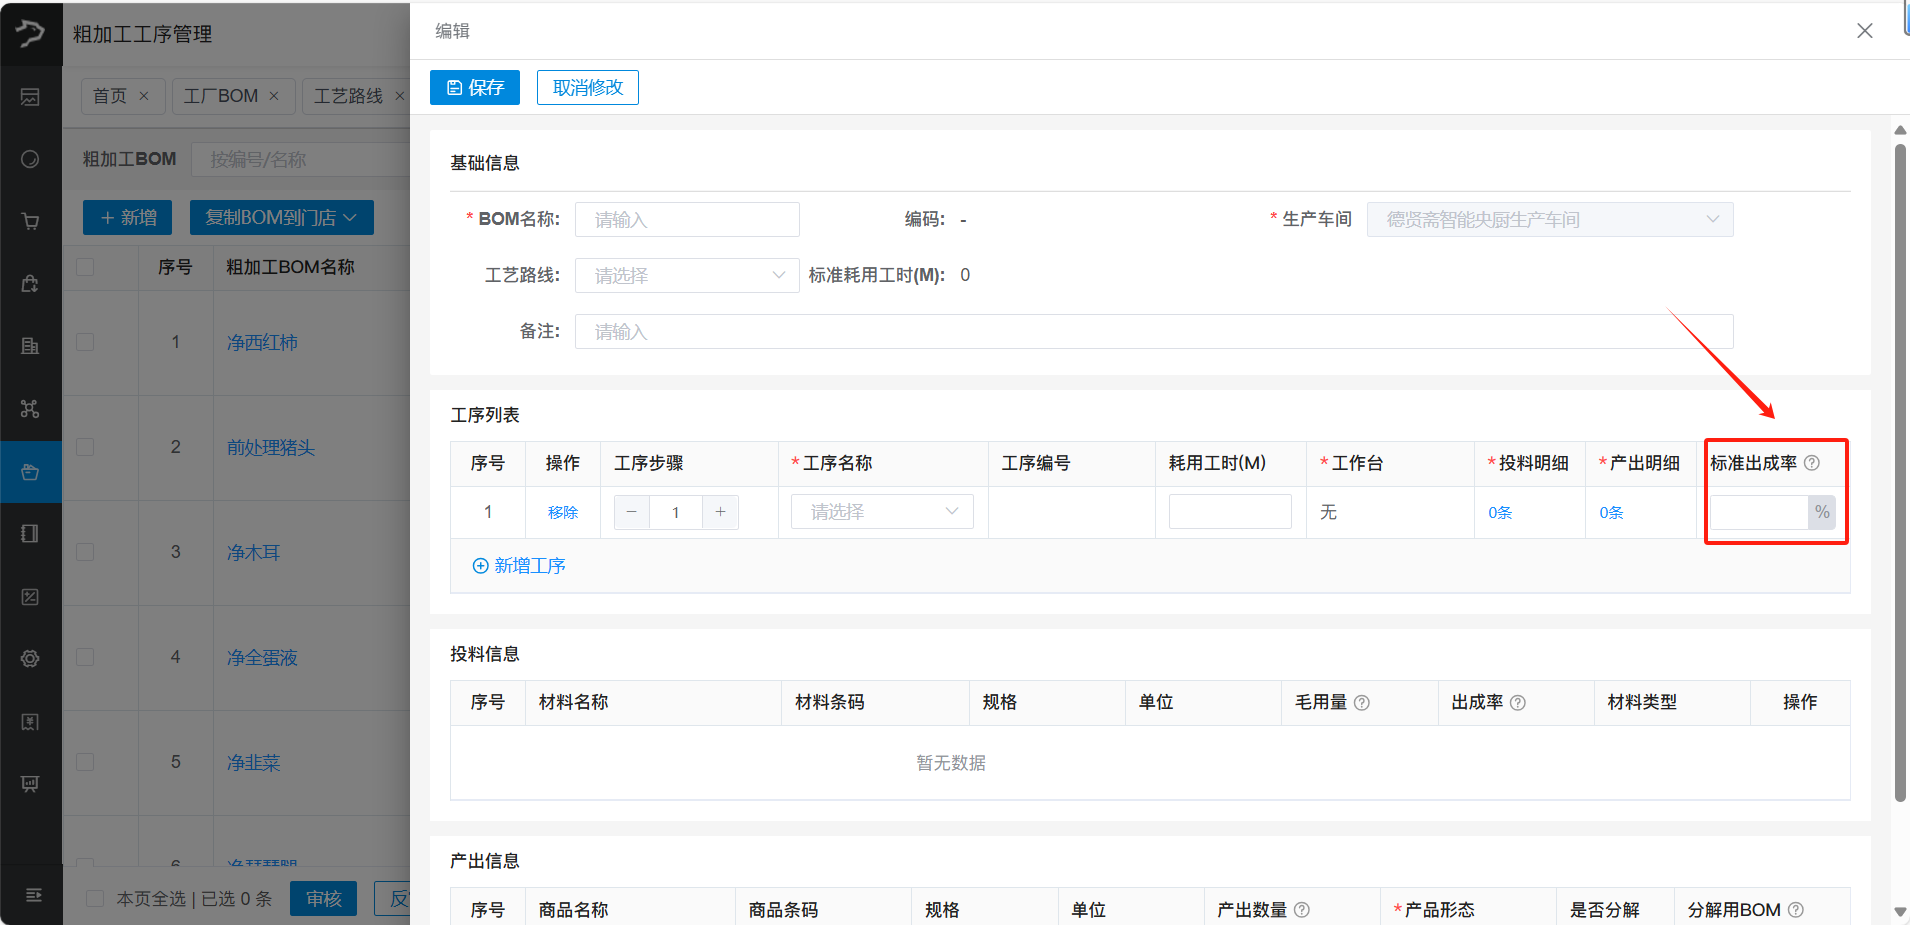Focus the 耗用工时(M) input field
This screenshot has width=1910, height=925.
pyautogui.click(x=1230, y=512)
